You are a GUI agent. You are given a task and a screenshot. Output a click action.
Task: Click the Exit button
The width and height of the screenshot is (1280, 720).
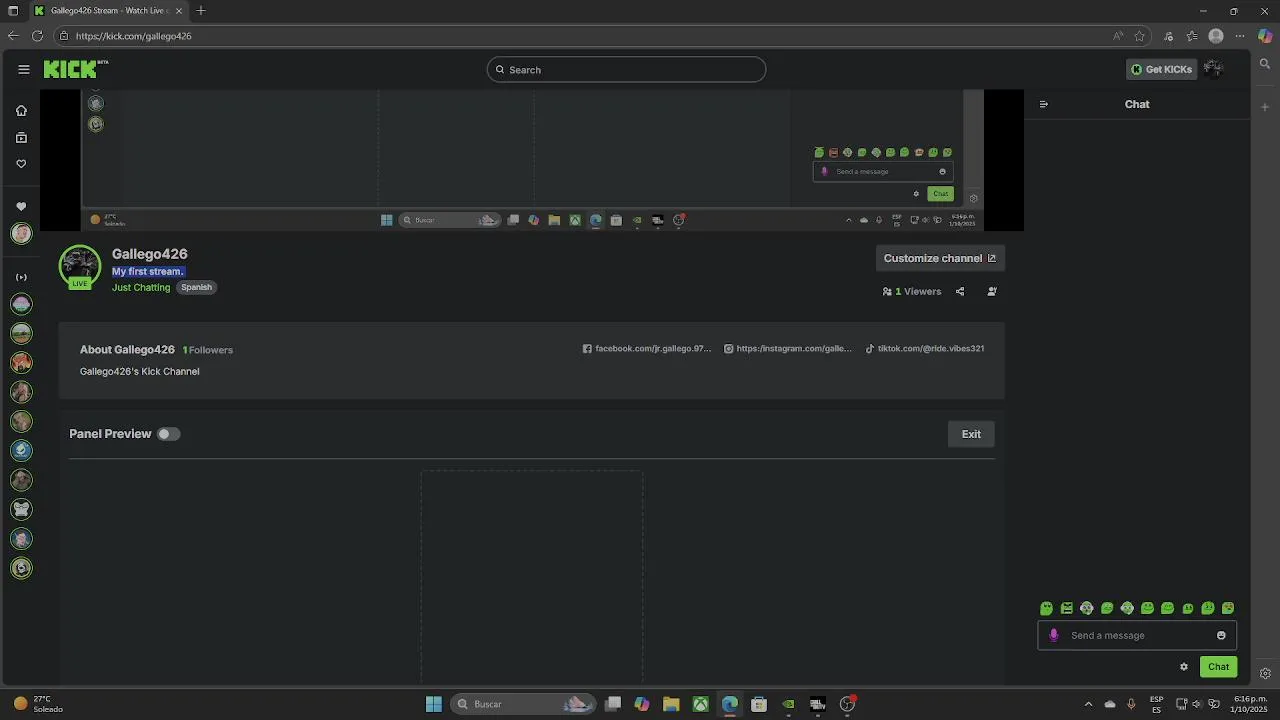971,434
